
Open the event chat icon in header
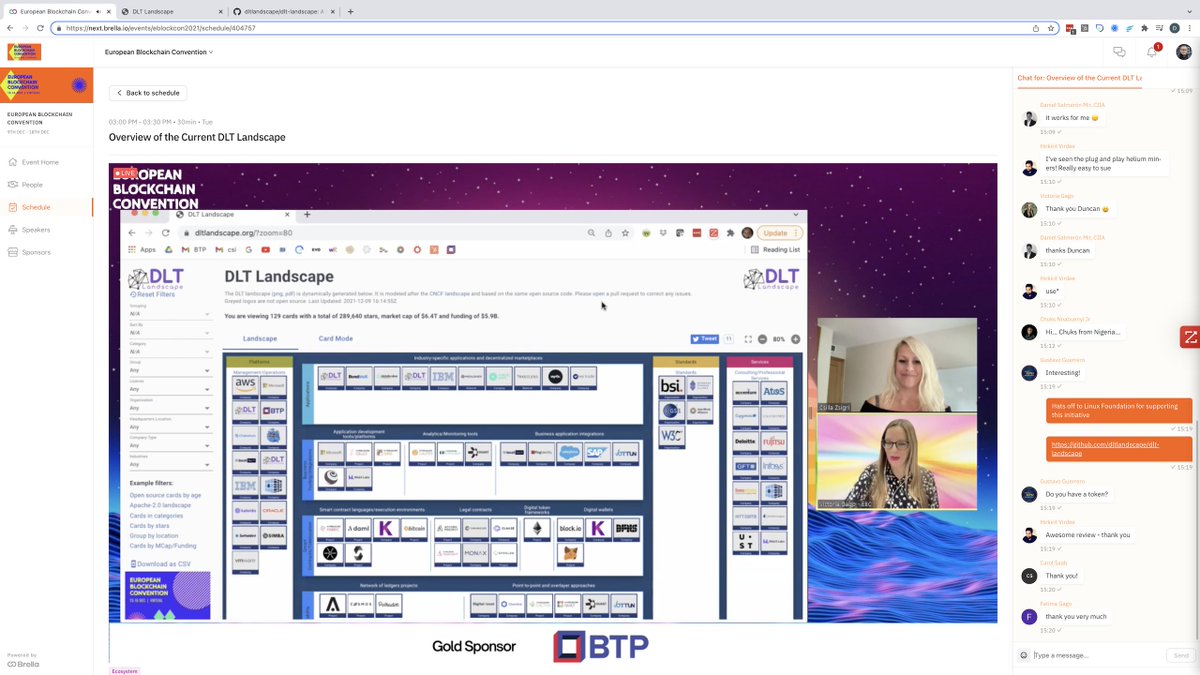1119,51
